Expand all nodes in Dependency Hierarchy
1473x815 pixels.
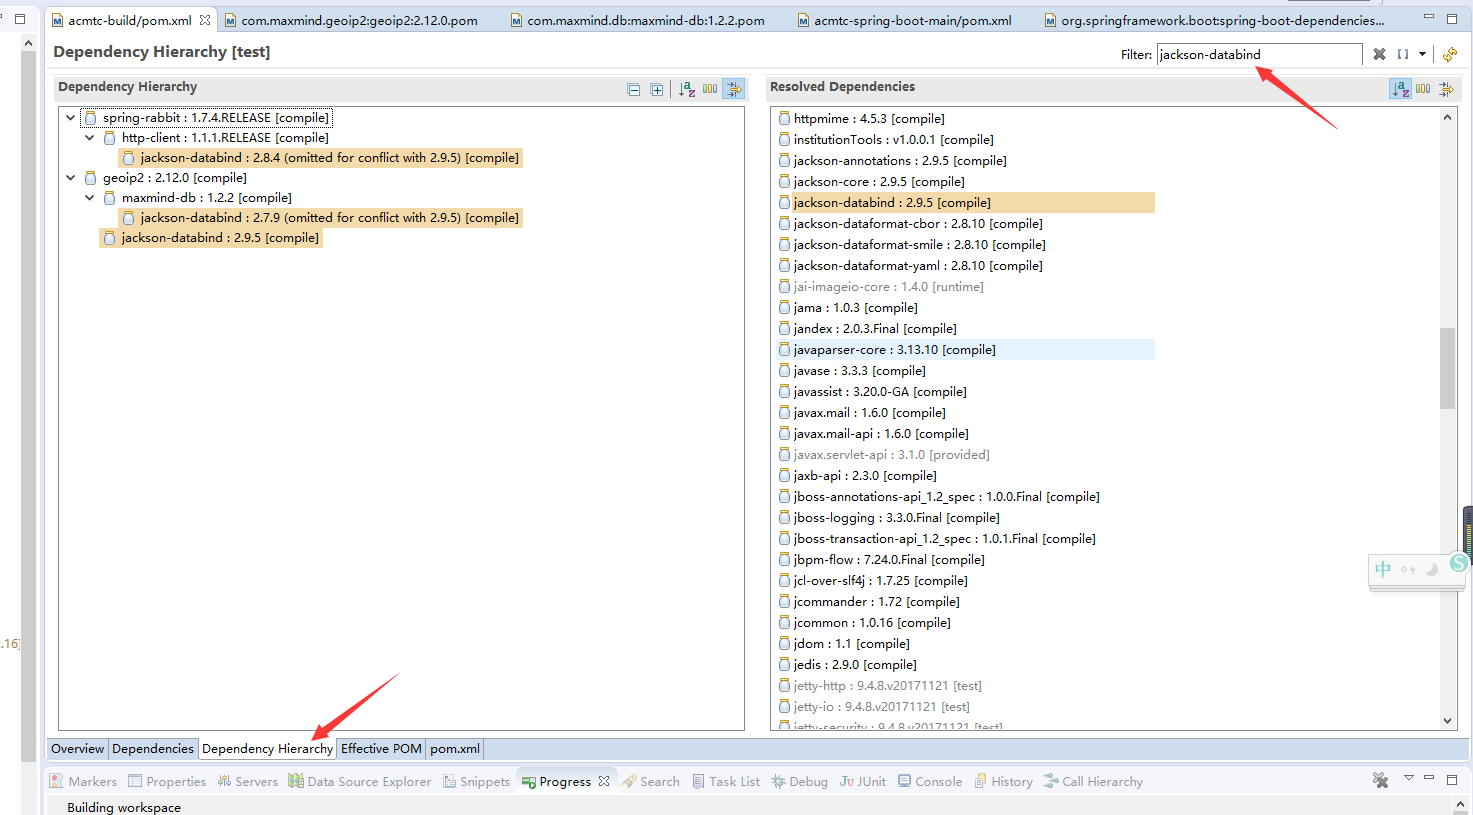pos(657,90)
